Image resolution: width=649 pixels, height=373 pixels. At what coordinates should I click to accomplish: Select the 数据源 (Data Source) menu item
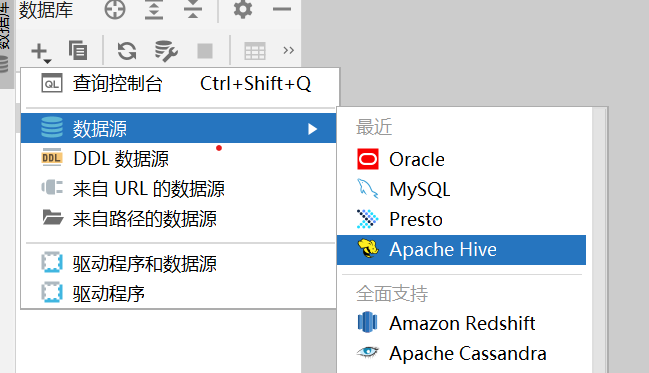coord(178,128)
